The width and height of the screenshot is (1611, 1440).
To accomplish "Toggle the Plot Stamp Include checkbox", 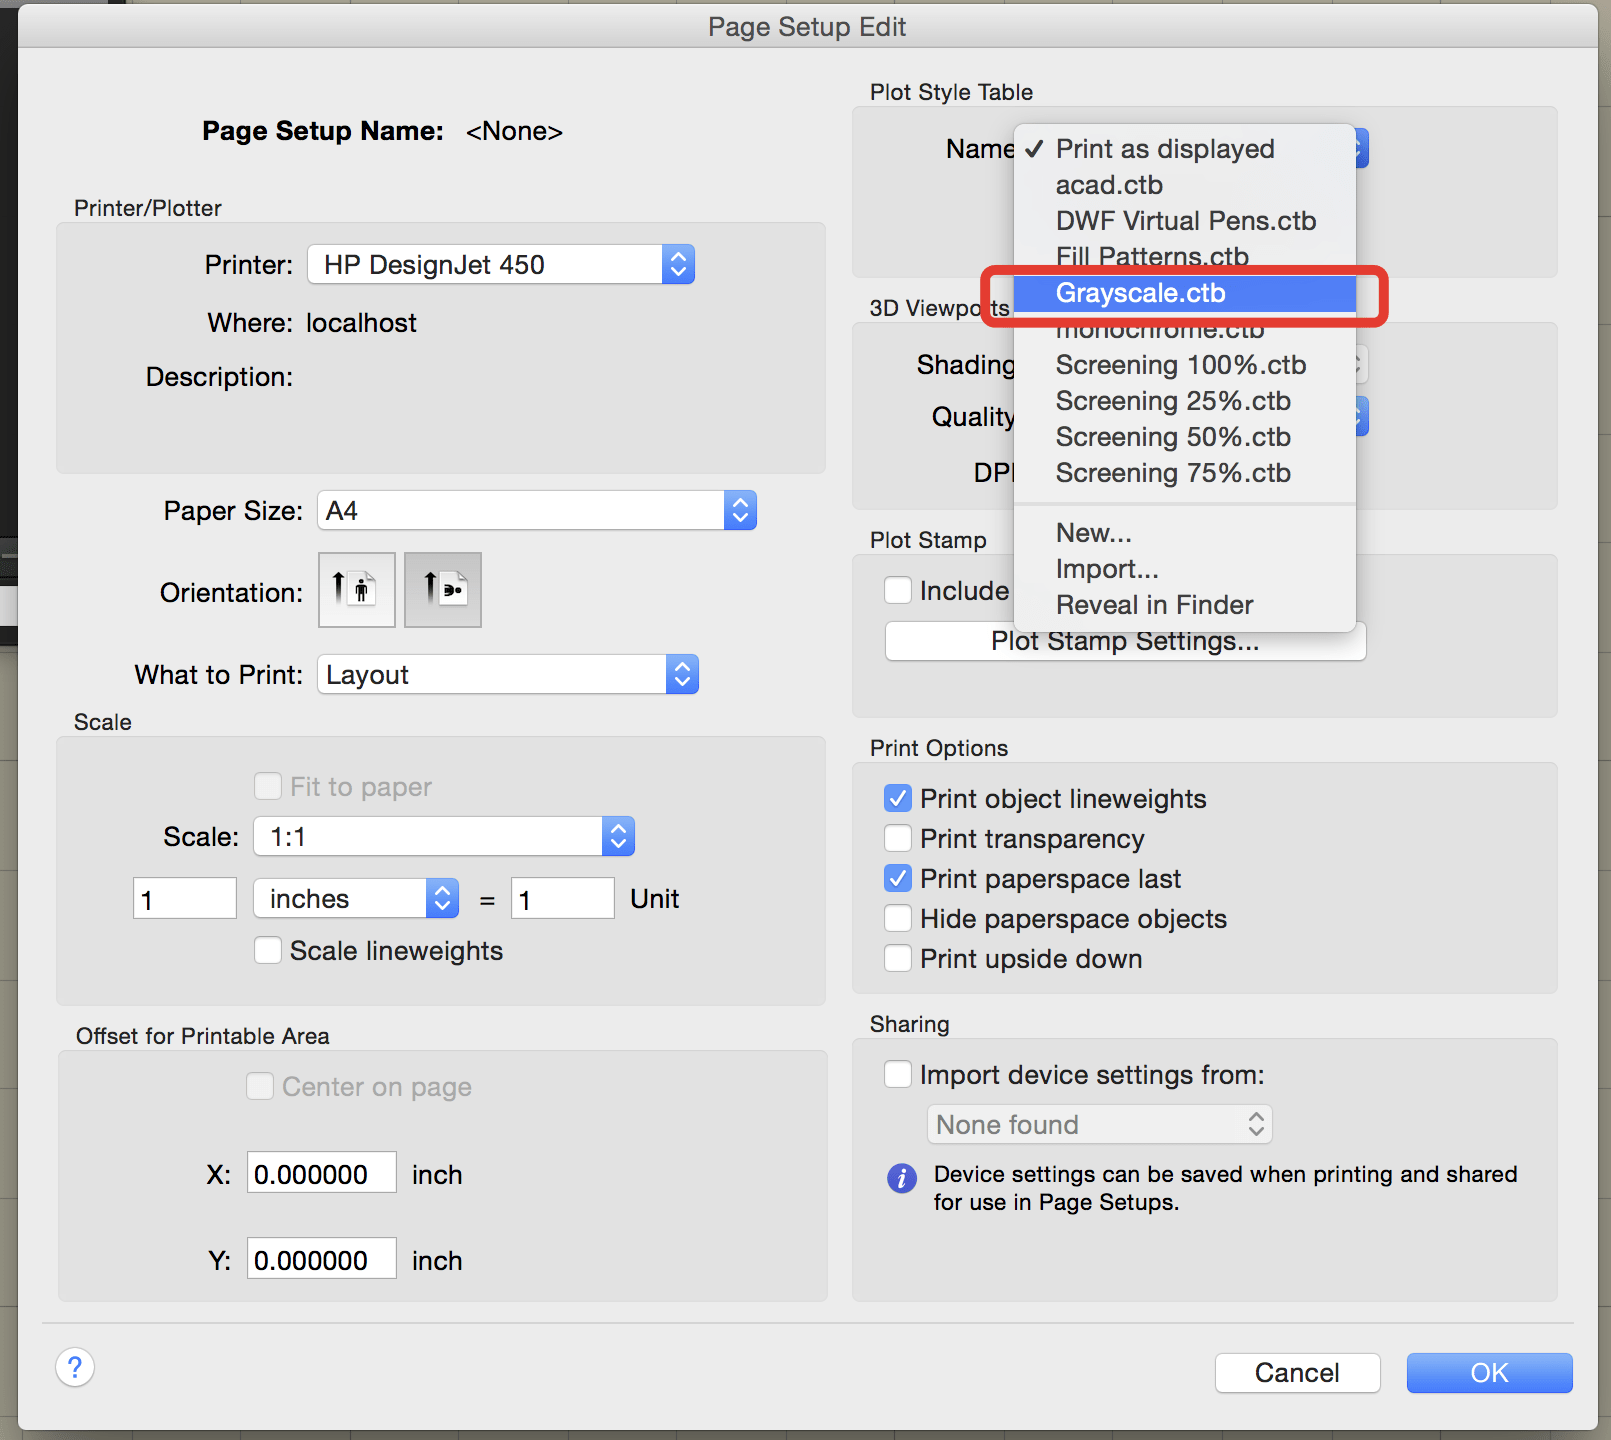I will pos(898,590).
